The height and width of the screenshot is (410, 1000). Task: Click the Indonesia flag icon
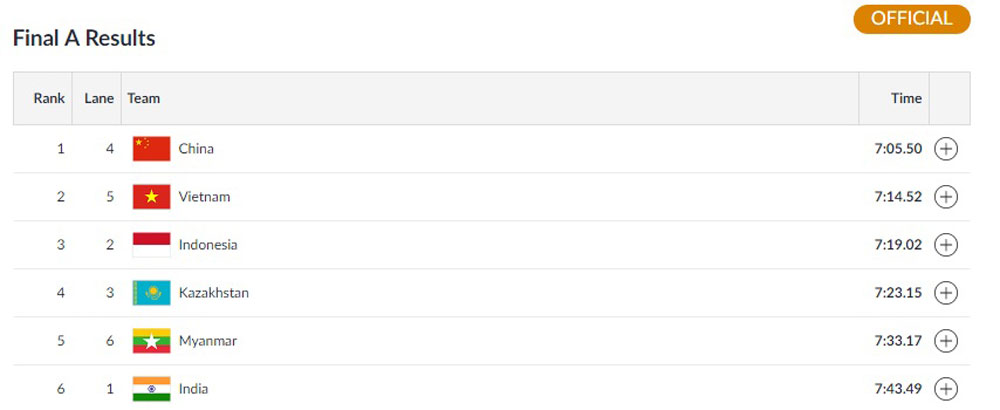pyautogui.click(x=151, y=245)
